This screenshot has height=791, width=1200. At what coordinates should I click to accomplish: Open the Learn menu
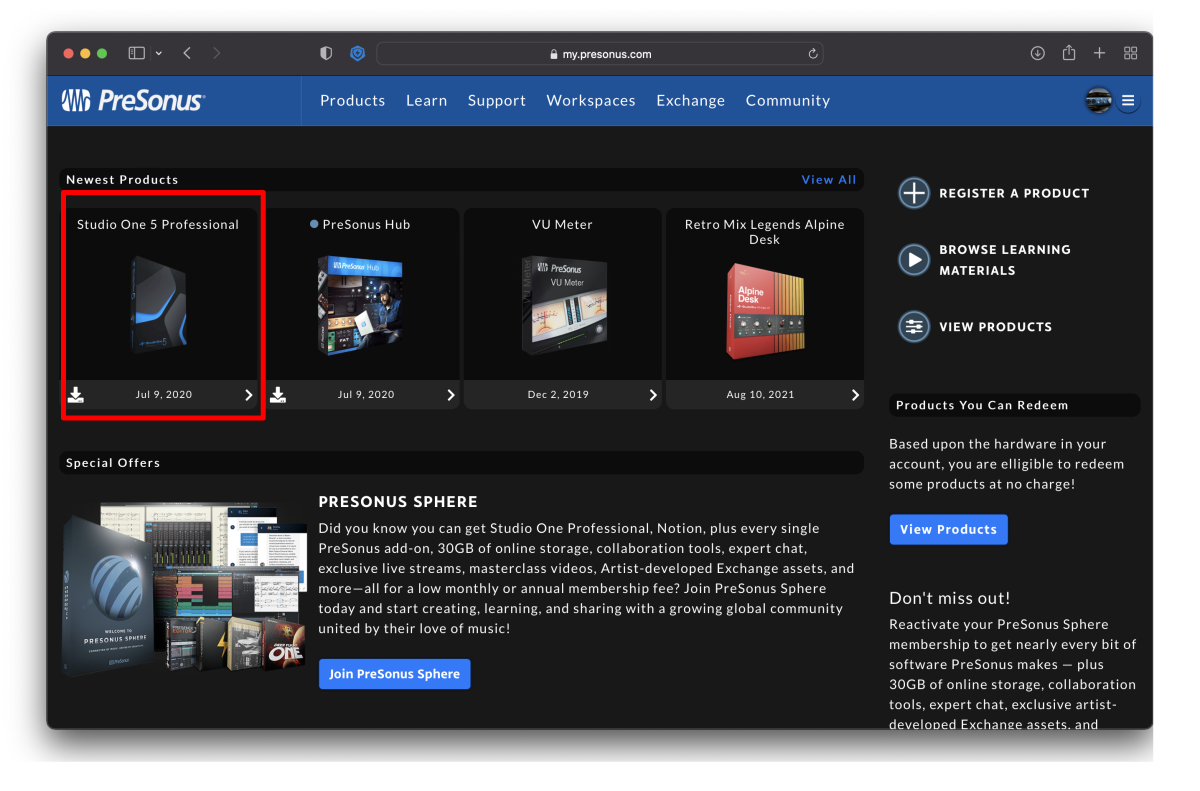click(426, 100)
